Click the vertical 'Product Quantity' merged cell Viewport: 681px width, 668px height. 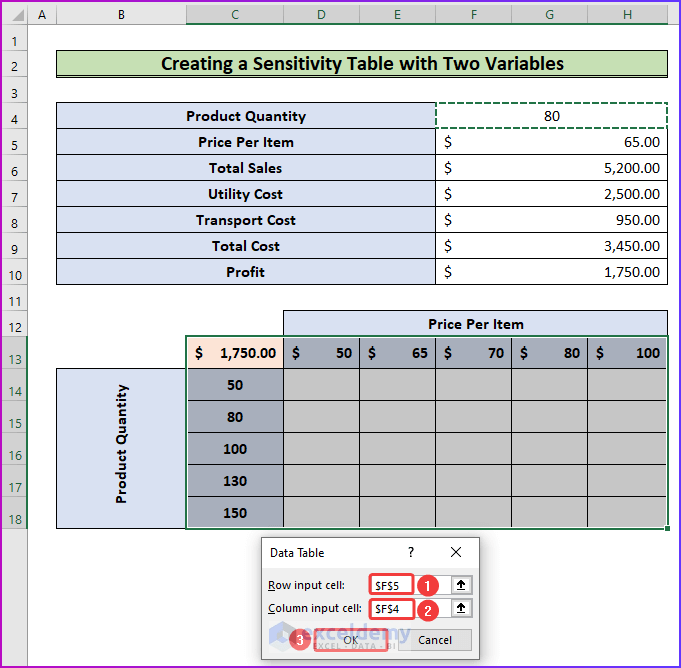[121, 449]
